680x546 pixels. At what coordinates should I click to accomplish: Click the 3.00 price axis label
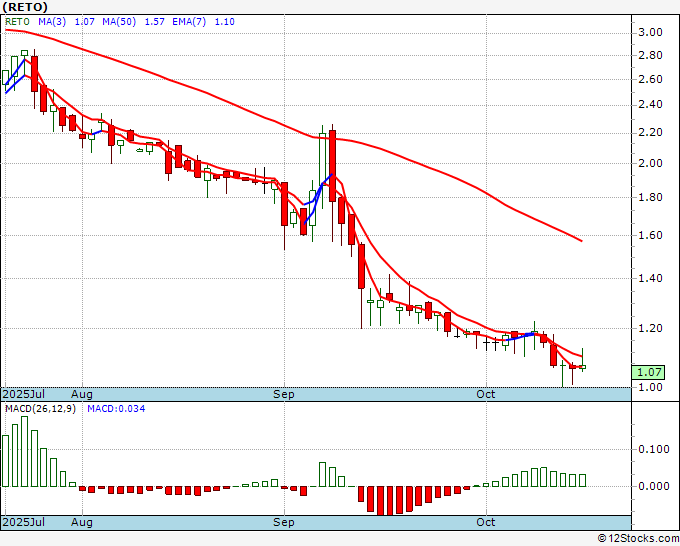point(650,33)
